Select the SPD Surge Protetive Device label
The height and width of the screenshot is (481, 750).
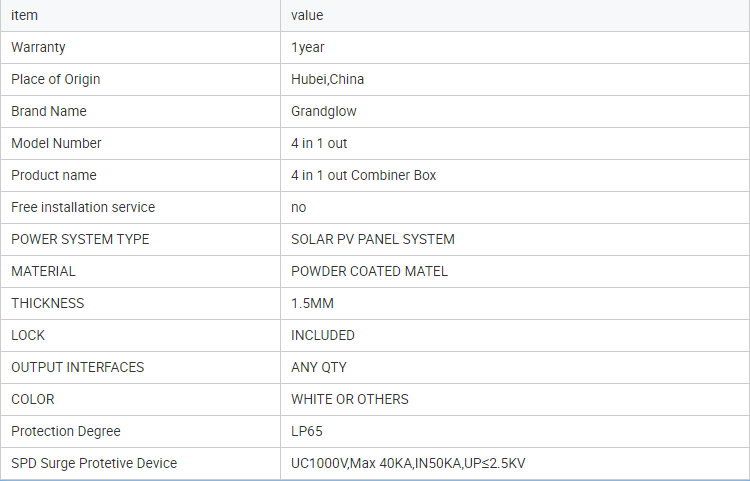94,464
